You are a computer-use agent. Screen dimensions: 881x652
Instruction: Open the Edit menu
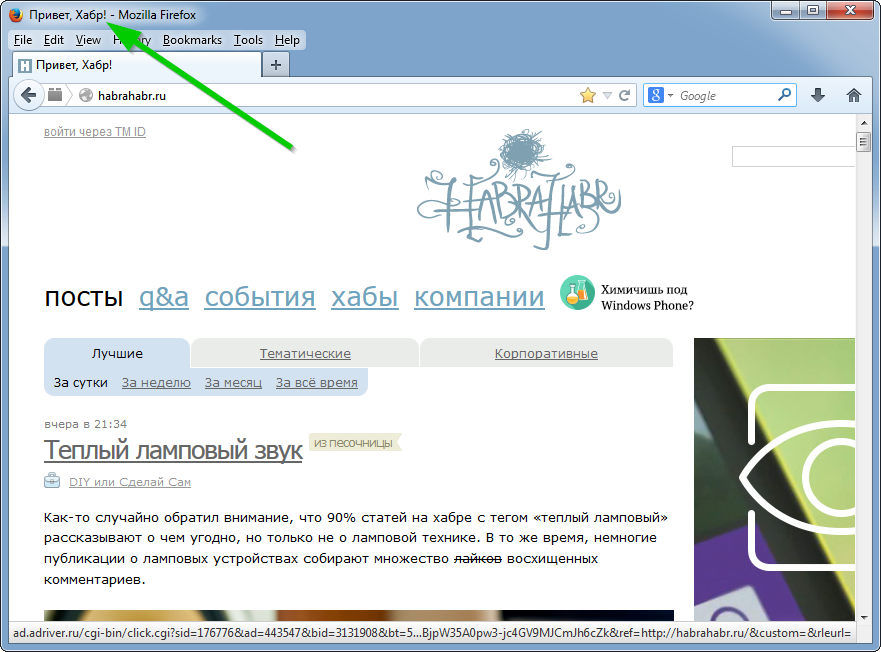(x=54, y=40)
